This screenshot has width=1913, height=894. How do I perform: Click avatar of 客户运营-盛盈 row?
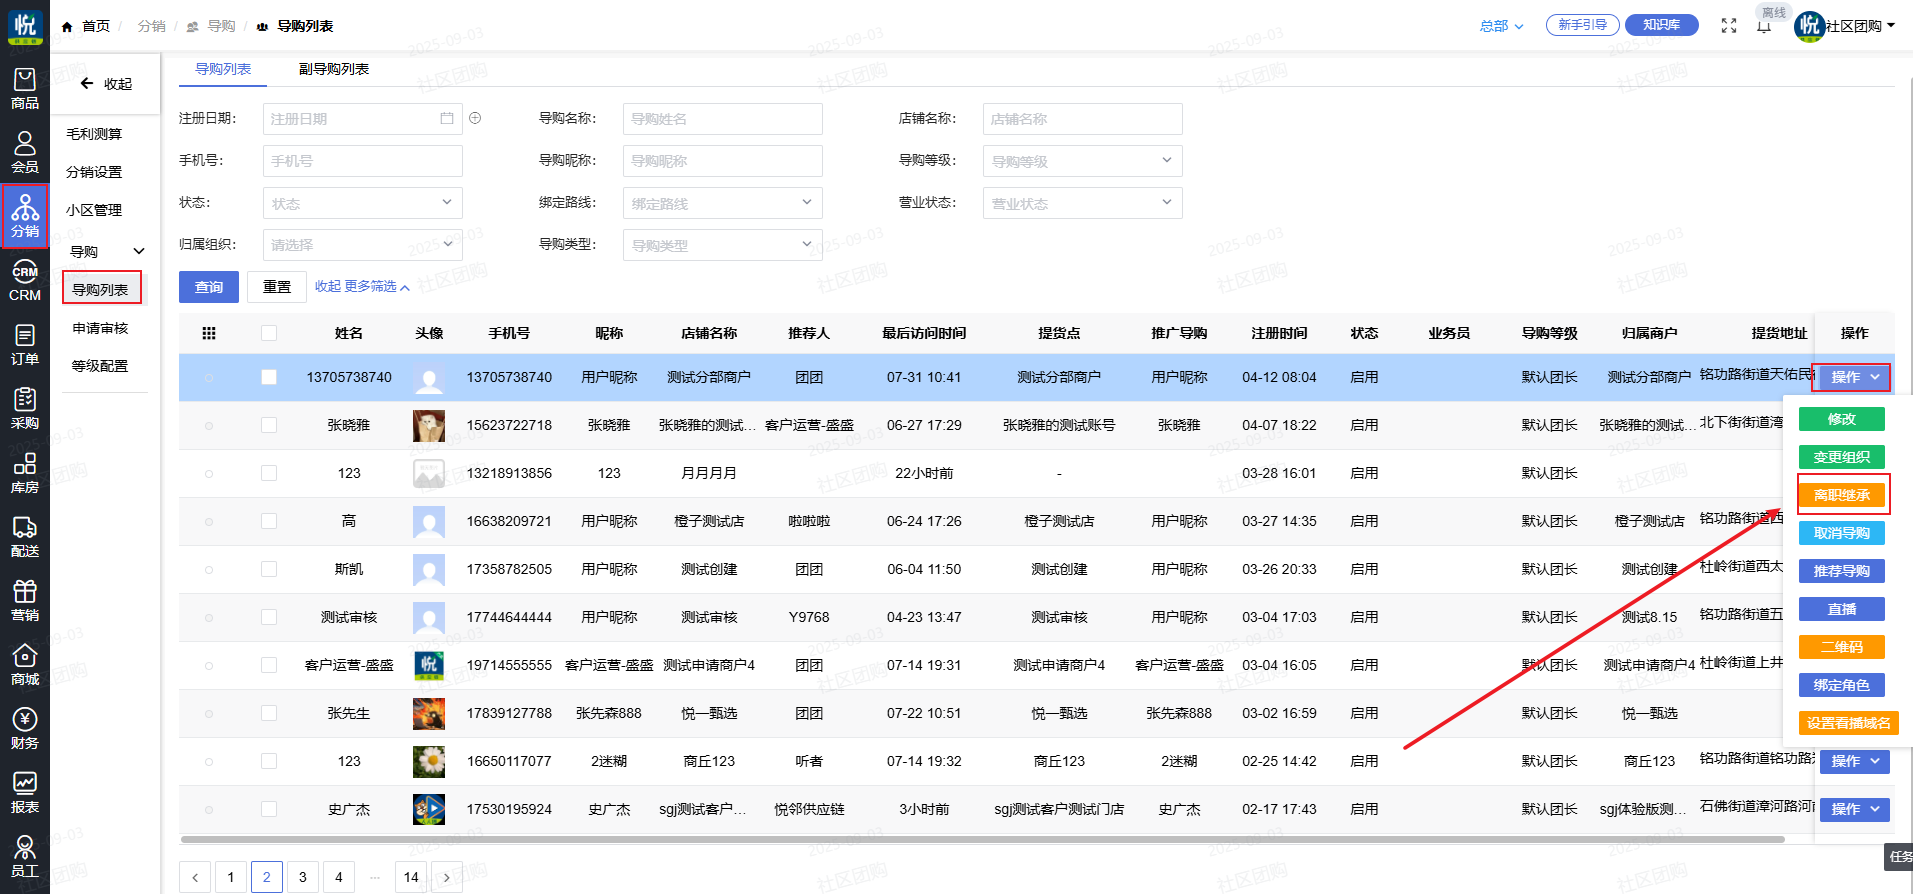click(429, 665)
